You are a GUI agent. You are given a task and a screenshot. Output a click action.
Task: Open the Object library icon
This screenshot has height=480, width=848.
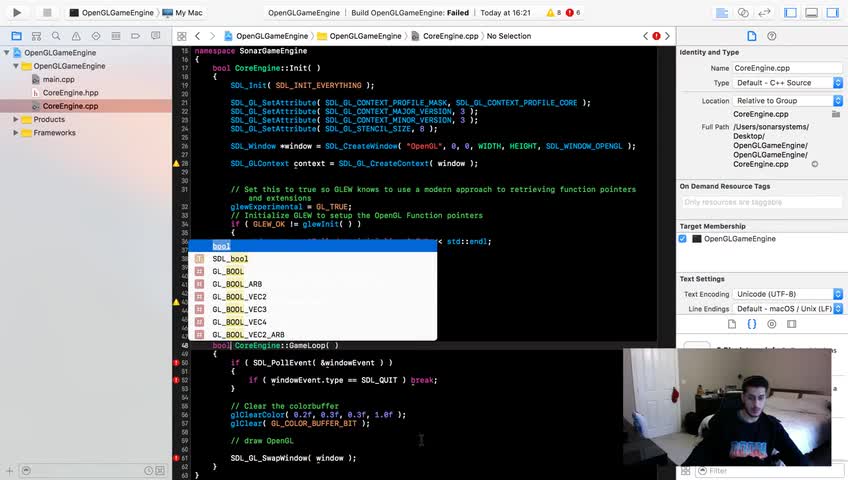pyautogui.click(x=772, y=324)
